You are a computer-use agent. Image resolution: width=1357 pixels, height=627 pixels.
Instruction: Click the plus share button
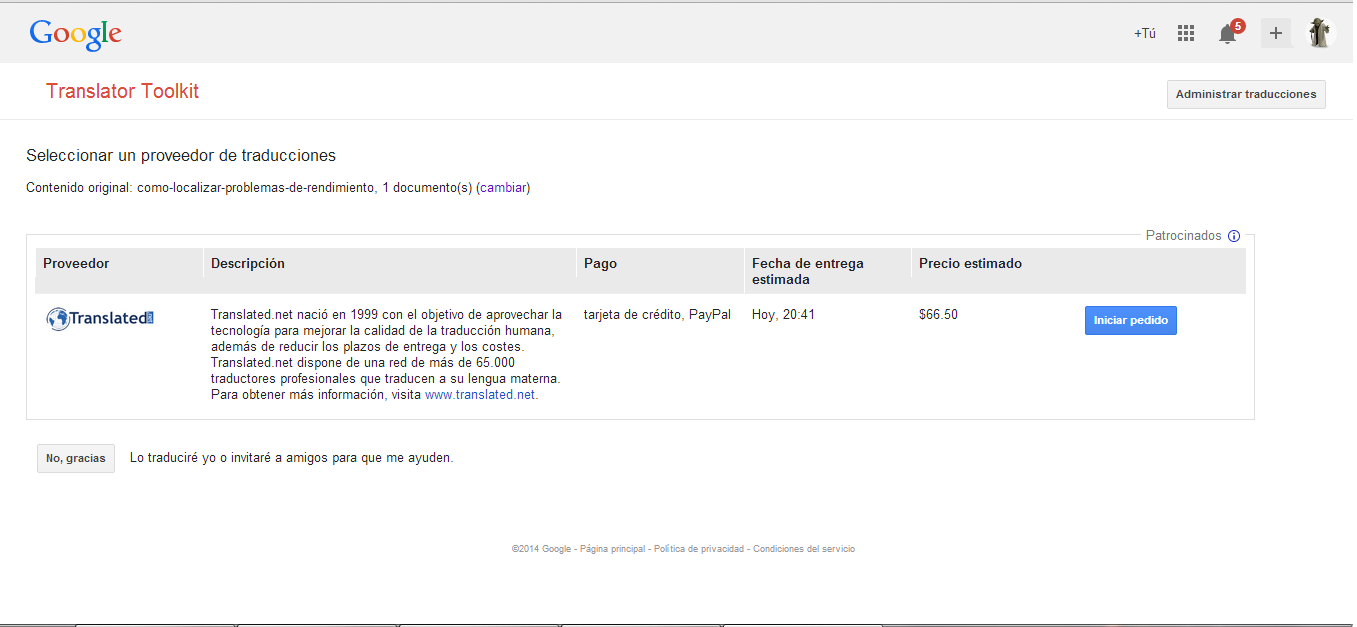(x=1275, y=33)
